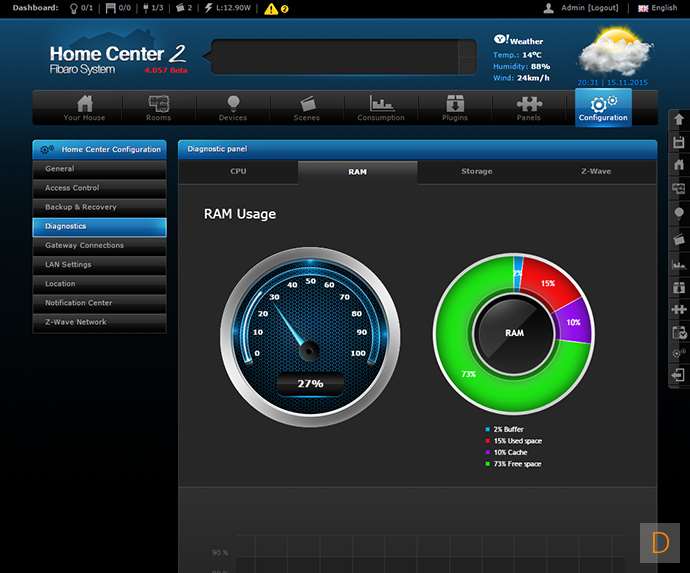Click the yellow warning alert icon
Screen dimensions: 690x573
pos(272,8)
